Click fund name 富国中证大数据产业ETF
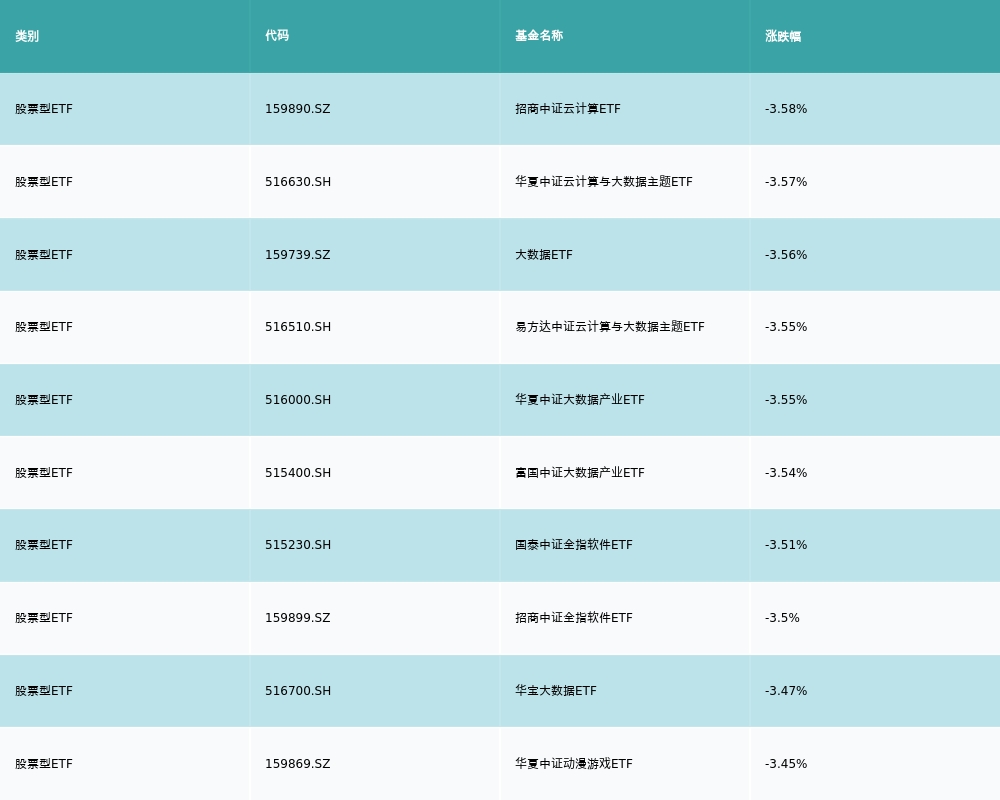Viewport: 1000px width, 800px height. tap(580, 473)
